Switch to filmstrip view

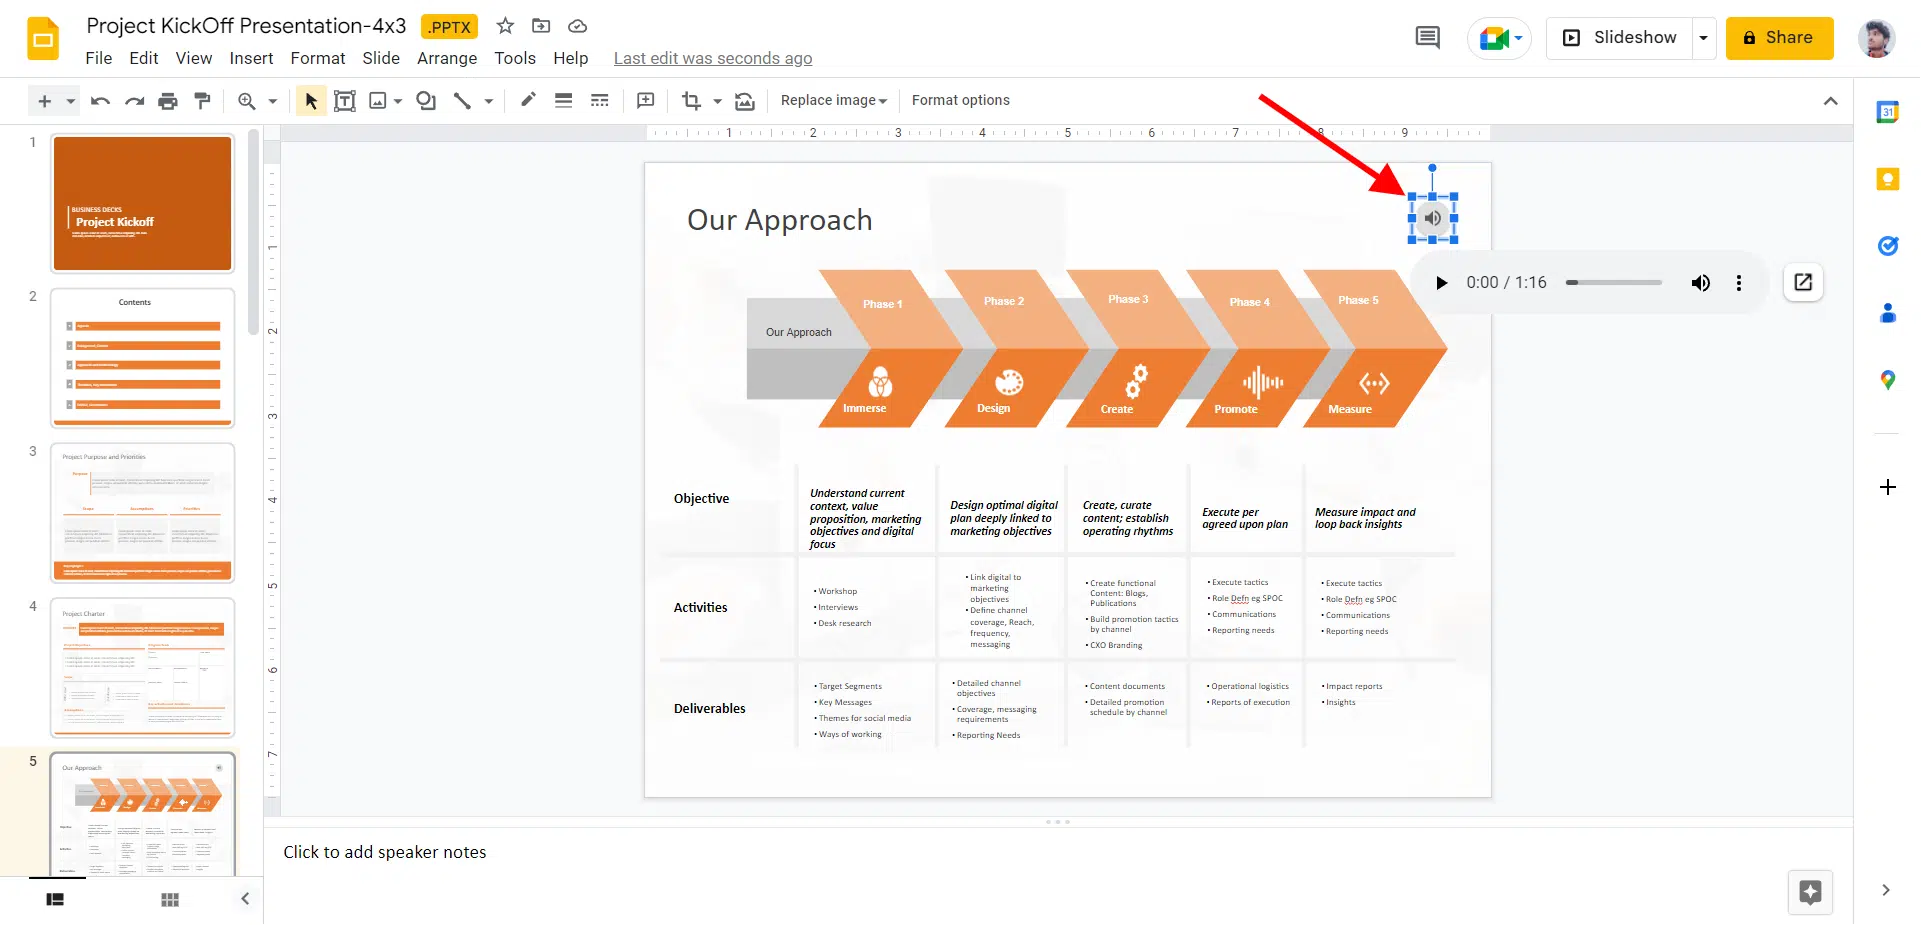click(55, 899)
